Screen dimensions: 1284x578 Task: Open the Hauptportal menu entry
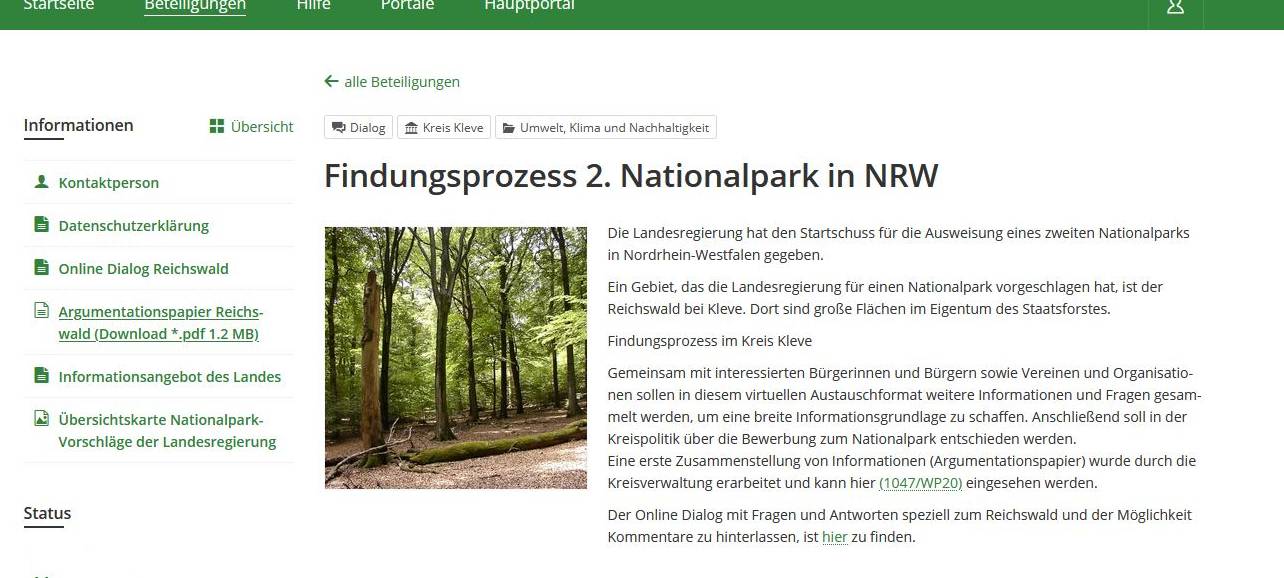pos(528,6)
